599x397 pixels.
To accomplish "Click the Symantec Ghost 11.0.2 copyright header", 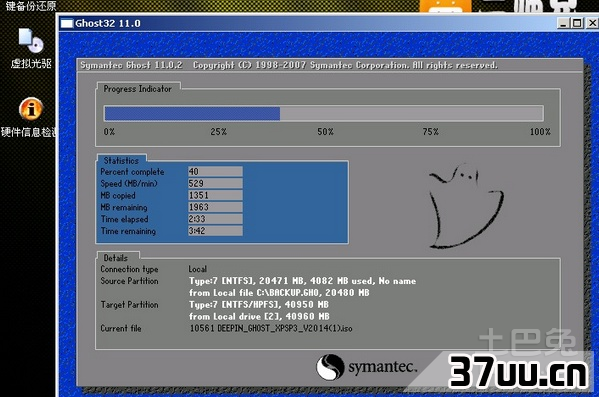I will pyautogui.click(x=289, y=65).
